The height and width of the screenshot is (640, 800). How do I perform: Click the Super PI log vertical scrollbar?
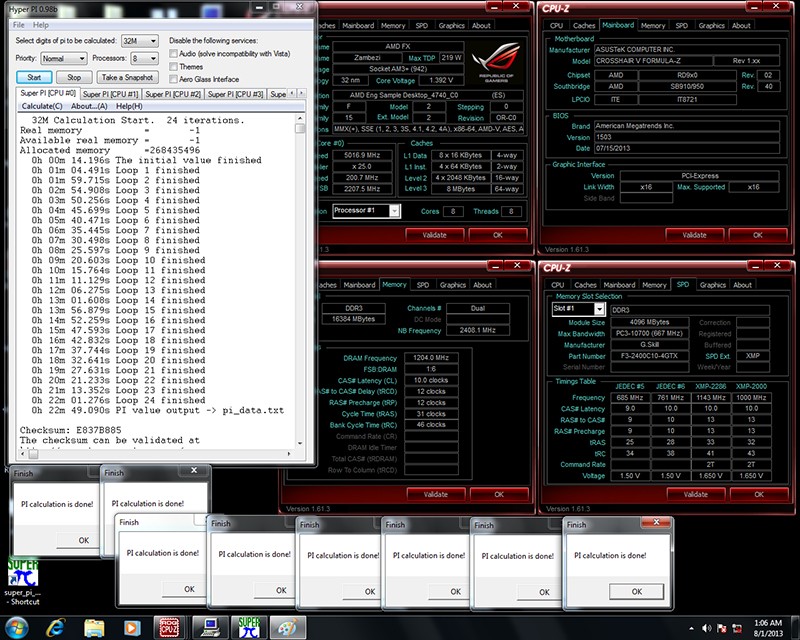pyautogui.click(x=300, y=279)
